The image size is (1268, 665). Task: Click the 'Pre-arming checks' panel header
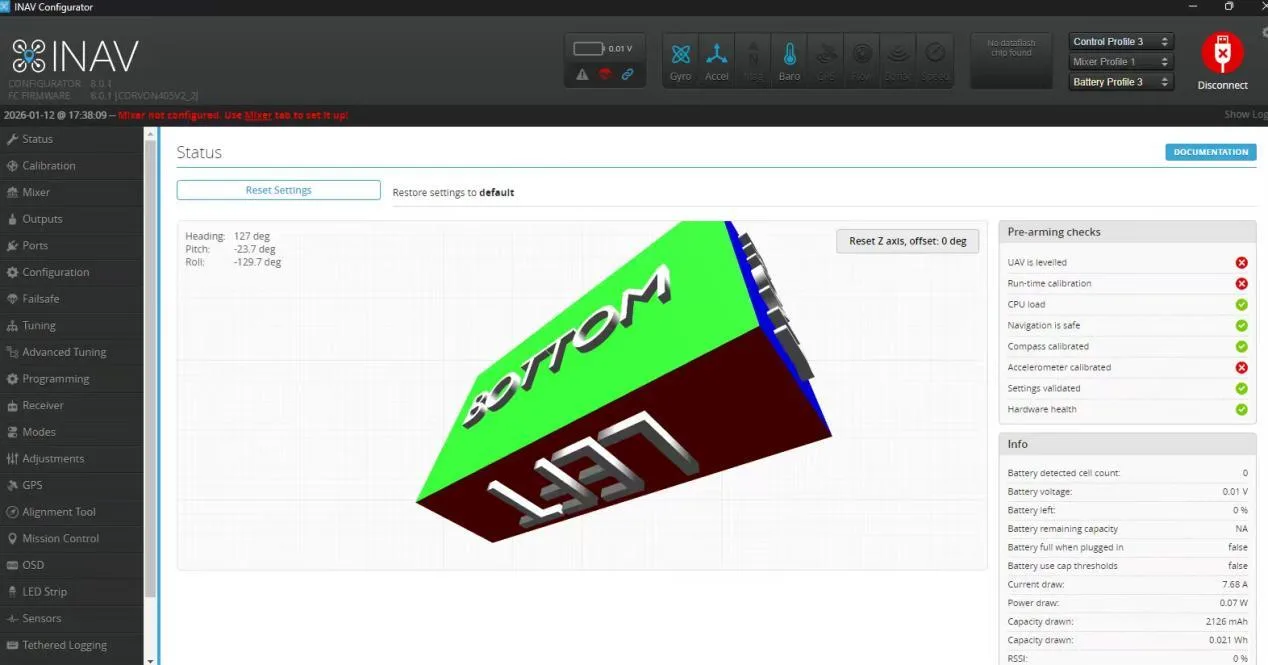(x=1127, y=232)
